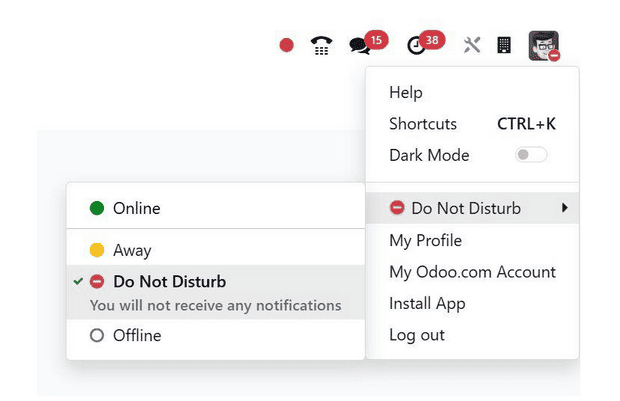Viewport: 620px width, 401px height.
Task: Open the VoIP phone dialer icon
Action: [x=321, y=45]
